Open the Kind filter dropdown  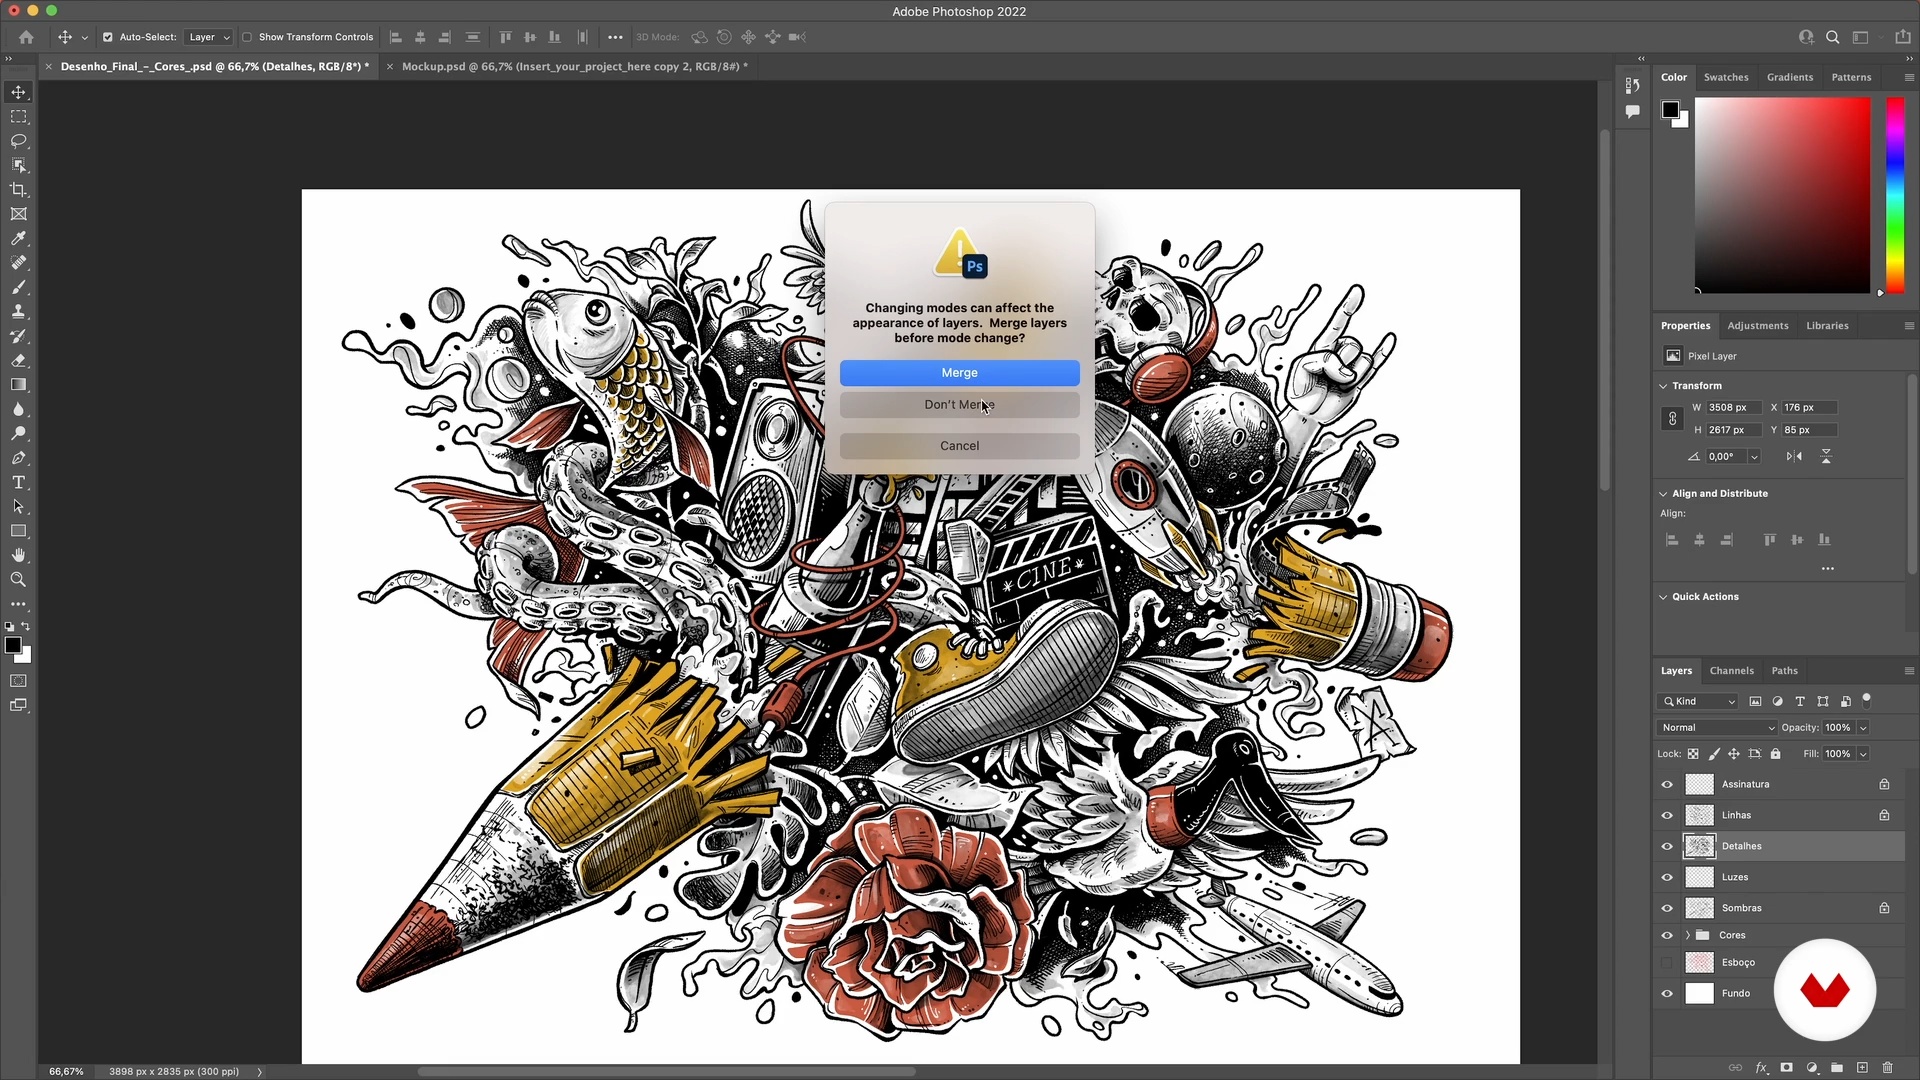pyautogui.click(x=1698, y=702)
